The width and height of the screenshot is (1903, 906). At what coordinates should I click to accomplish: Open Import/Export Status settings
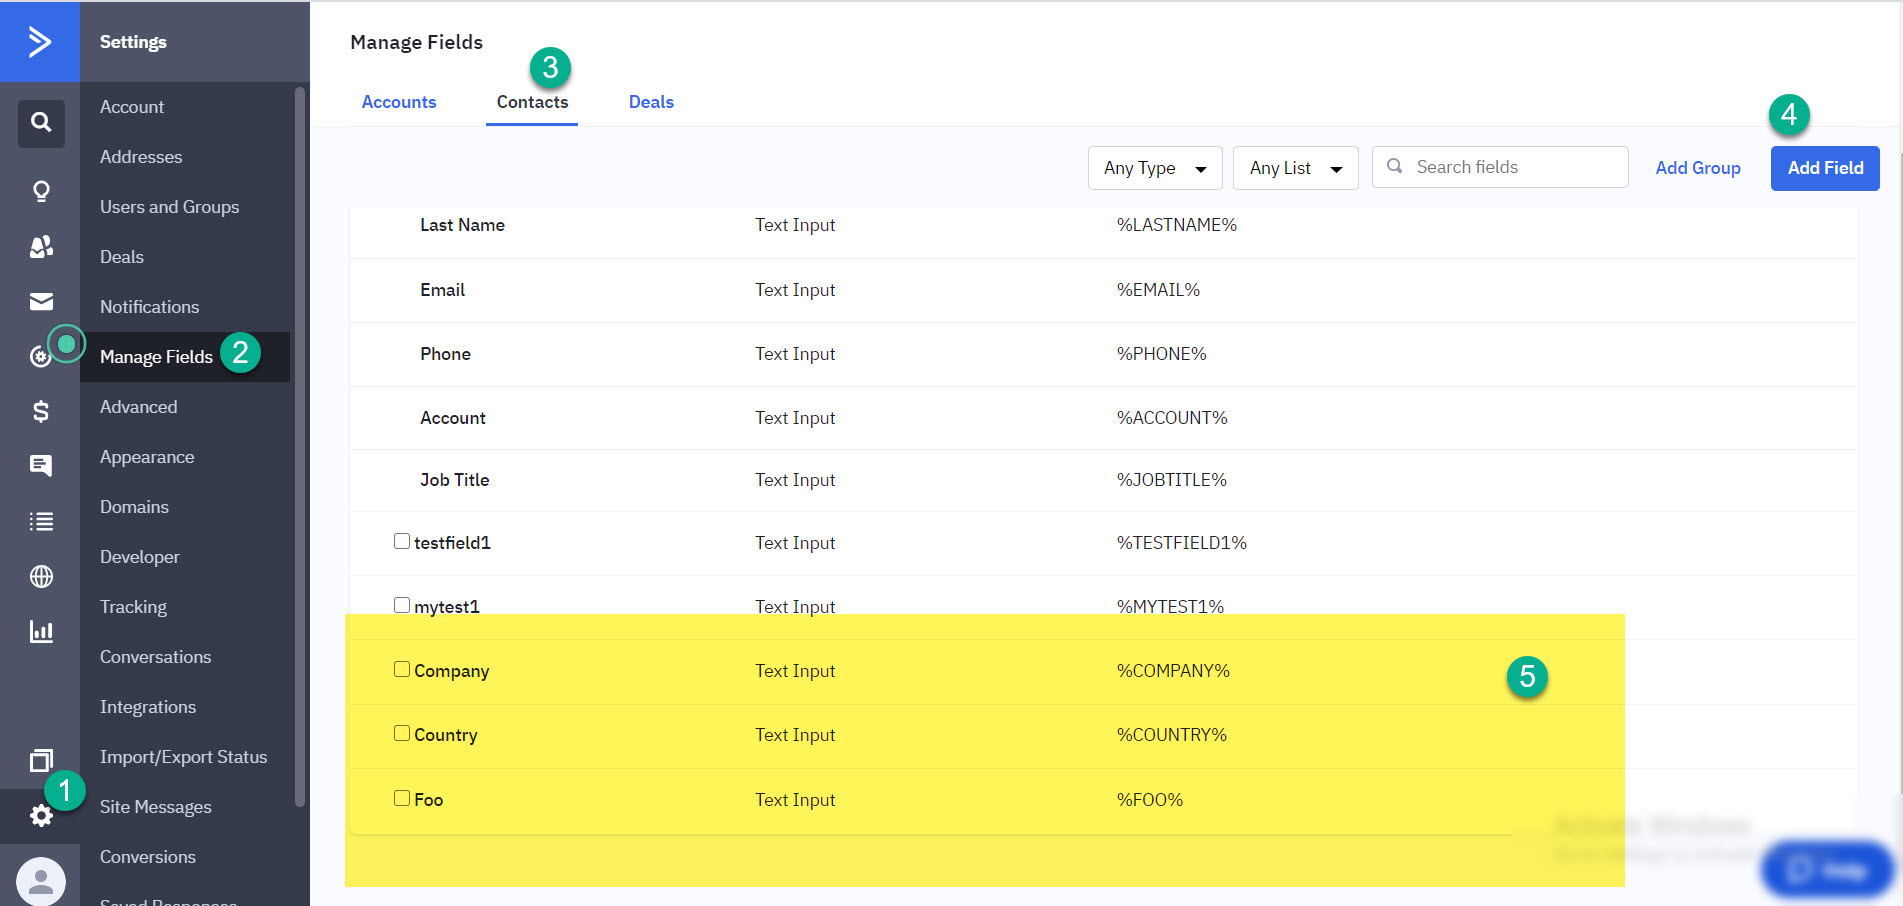(x=183, y=757)
